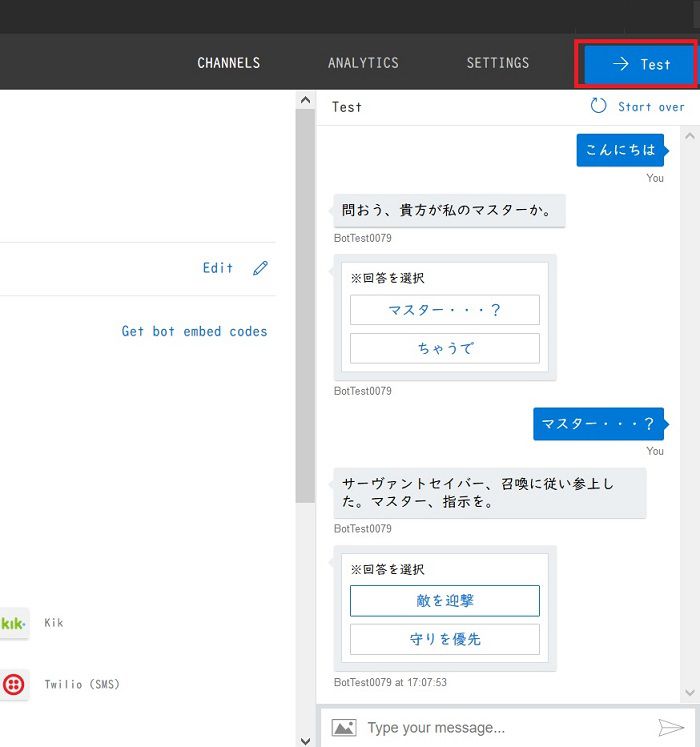Click the left panel scroll up arrow

(x=306, y=99)
